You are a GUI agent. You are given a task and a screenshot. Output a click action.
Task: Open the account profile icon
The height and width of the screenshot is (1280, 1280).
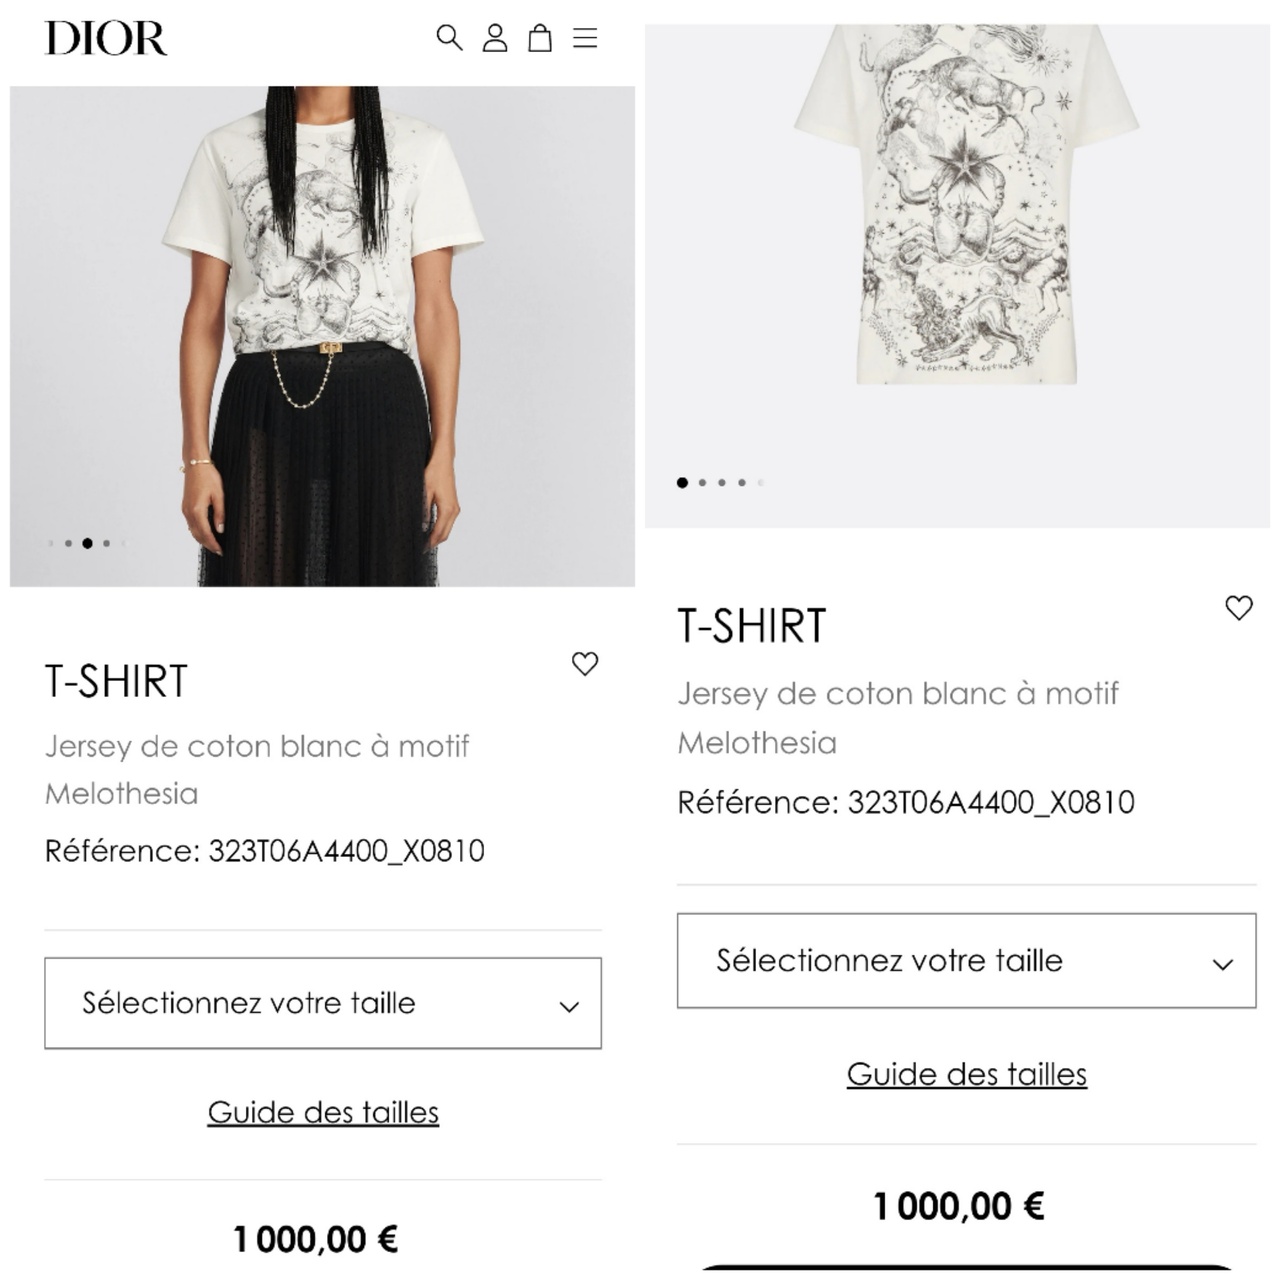coord(495,38)
